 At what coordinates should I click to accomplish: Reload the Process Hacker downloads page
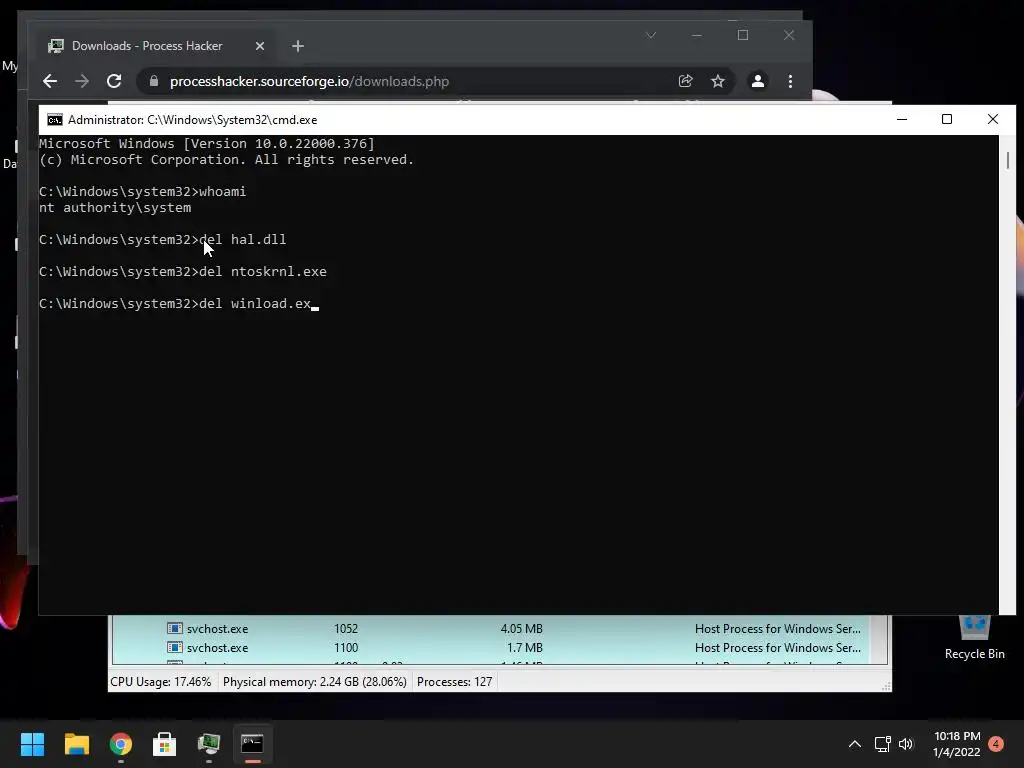[114, 81]
